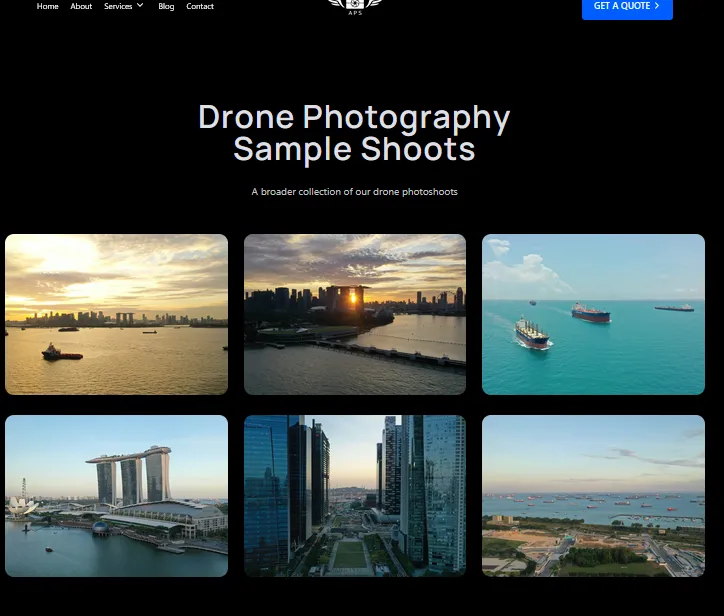Open the Services menu item
Viewport: 724px width, 616px height.
point(118,6)
